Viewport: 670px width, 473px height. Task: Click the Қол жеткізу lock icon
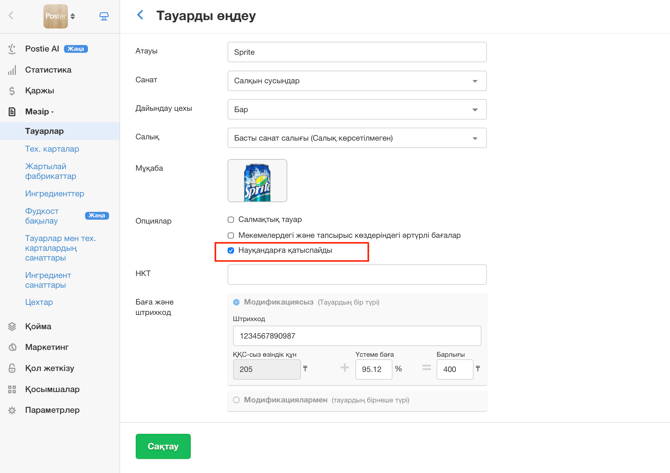pos(12,368)
